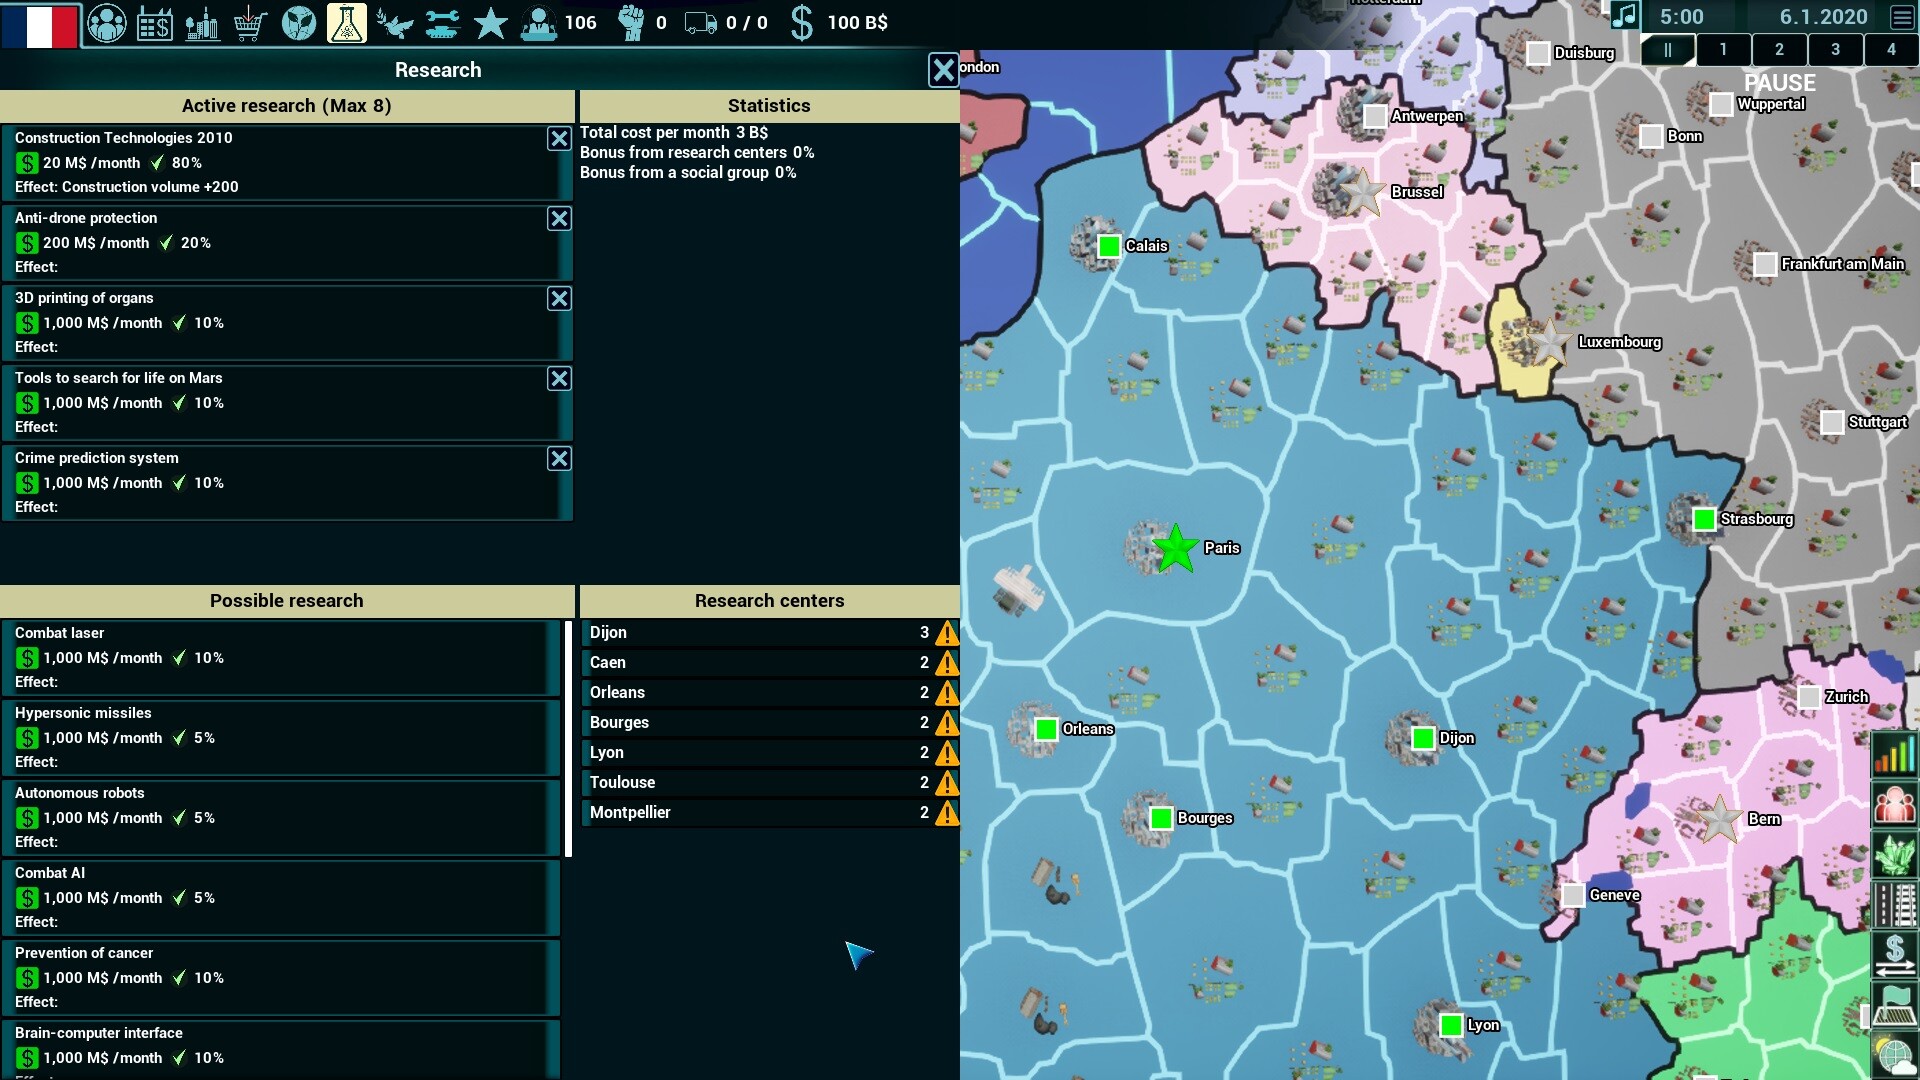
Task: Select Lyon research center row
Action: pos(770,753)
